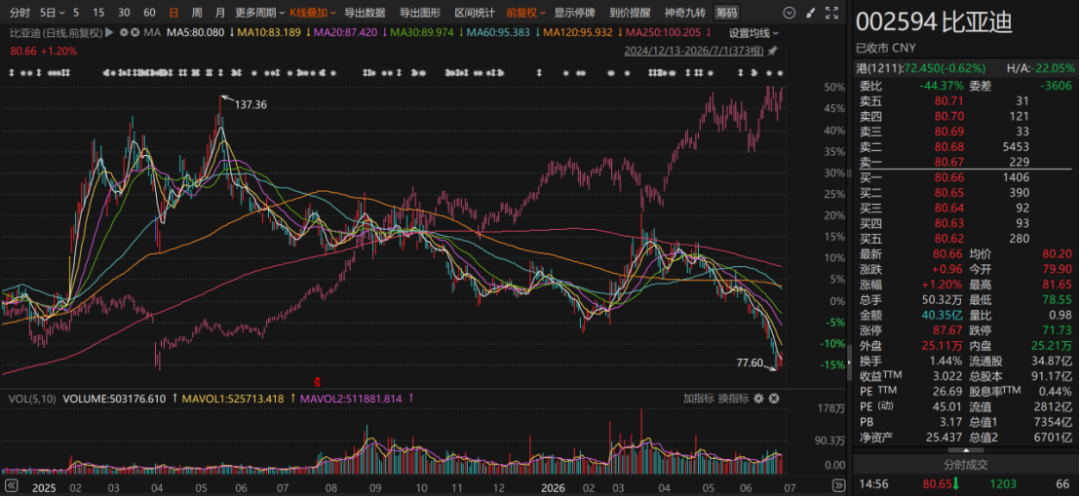Image resolution: width=1080 pixels, height=497 pixels.
Task: Click the 2024/12/13-2026/7/1 date range link
Action: [x=694, y=51]
